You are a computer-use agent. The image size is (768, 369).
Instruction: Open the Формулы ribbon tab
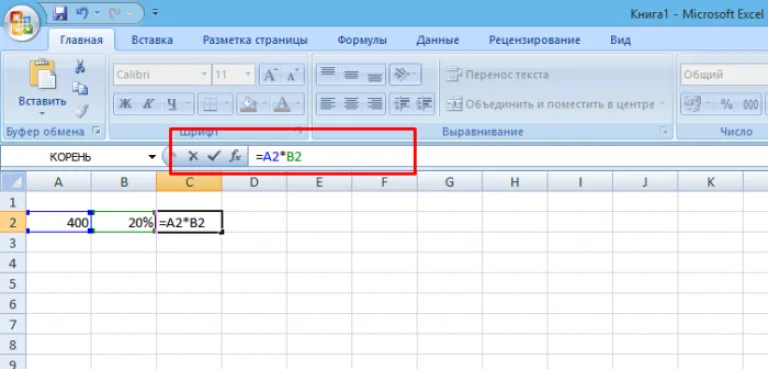362,40
